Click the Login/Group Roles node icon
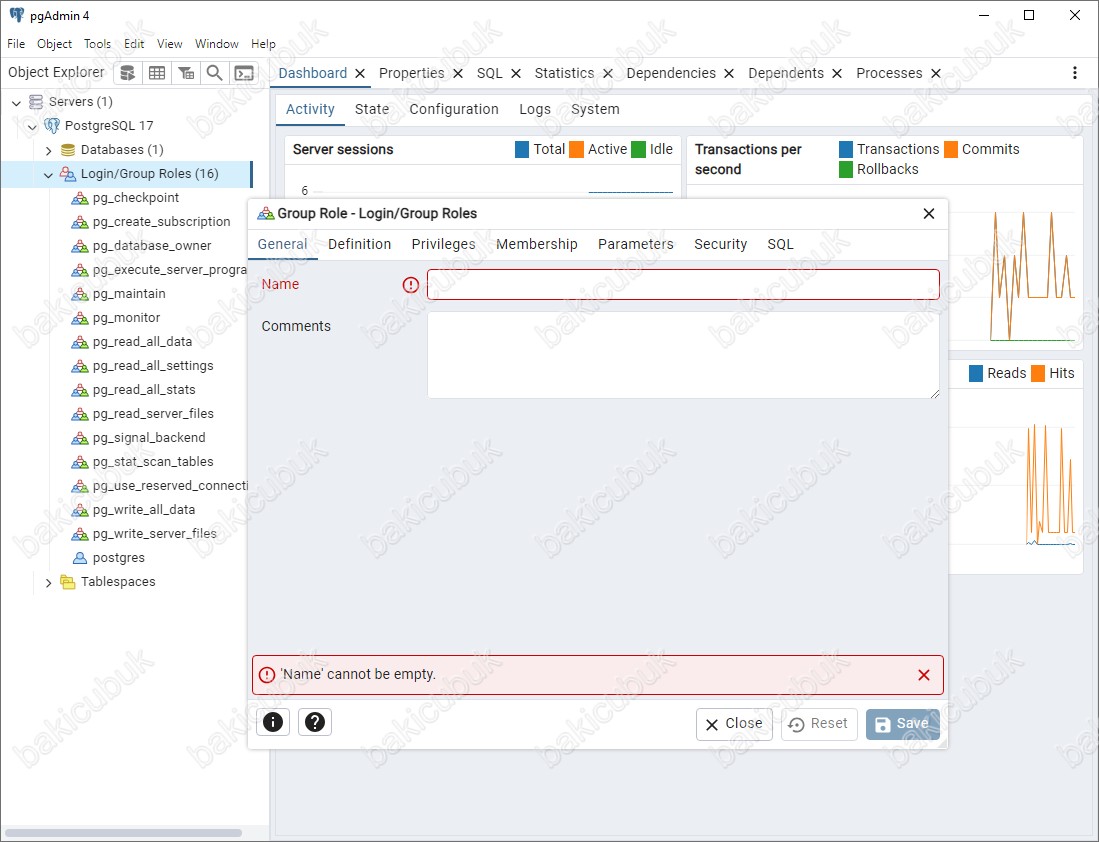This screenshot has height=842, width=1099. [x=68, y=174]
